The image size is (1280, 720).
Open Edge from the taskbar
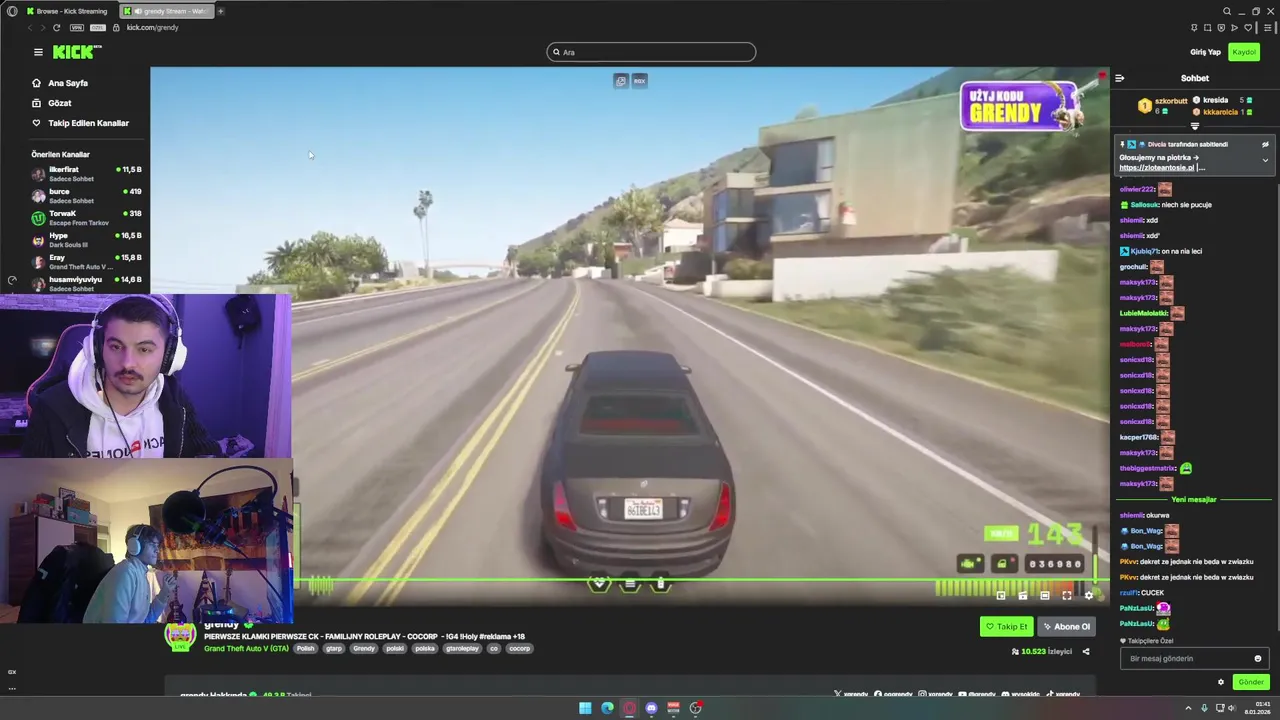pos(607,708)
